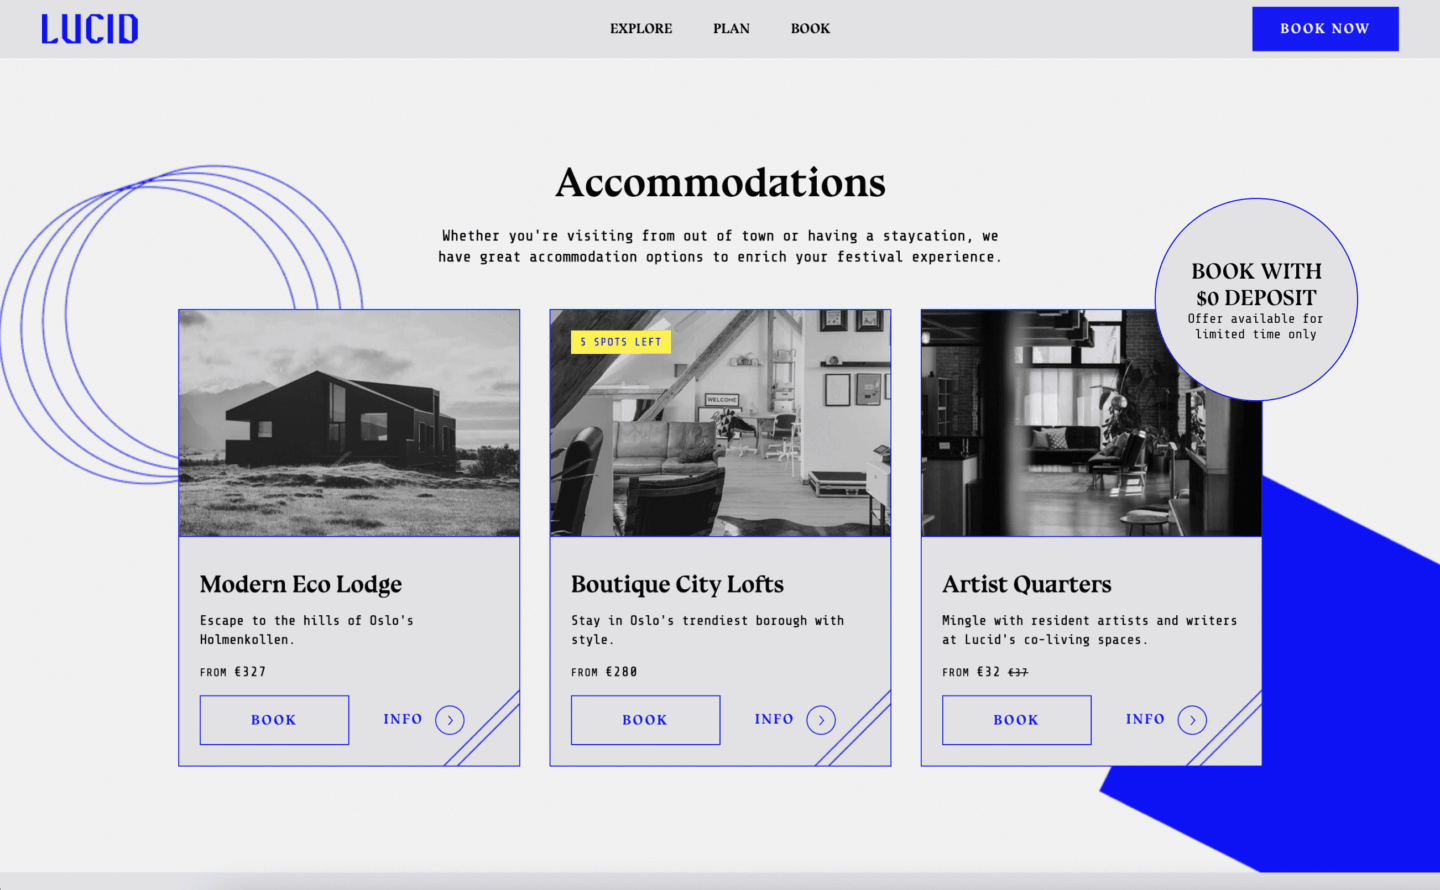Select Plan in the top navigation

[x=731, y=29]
